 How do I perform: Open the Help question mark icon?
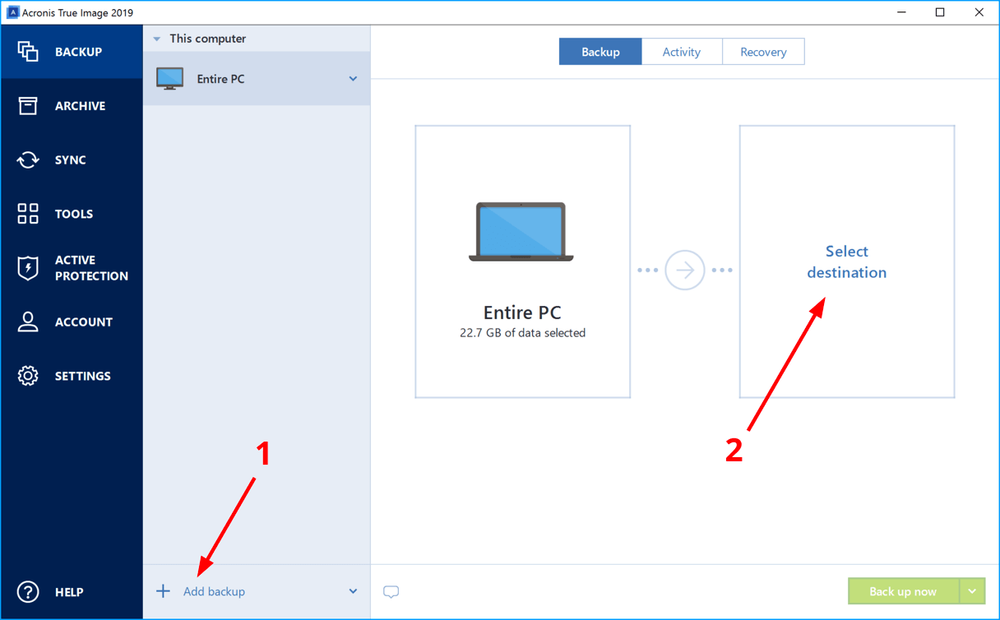coord(27,592)
